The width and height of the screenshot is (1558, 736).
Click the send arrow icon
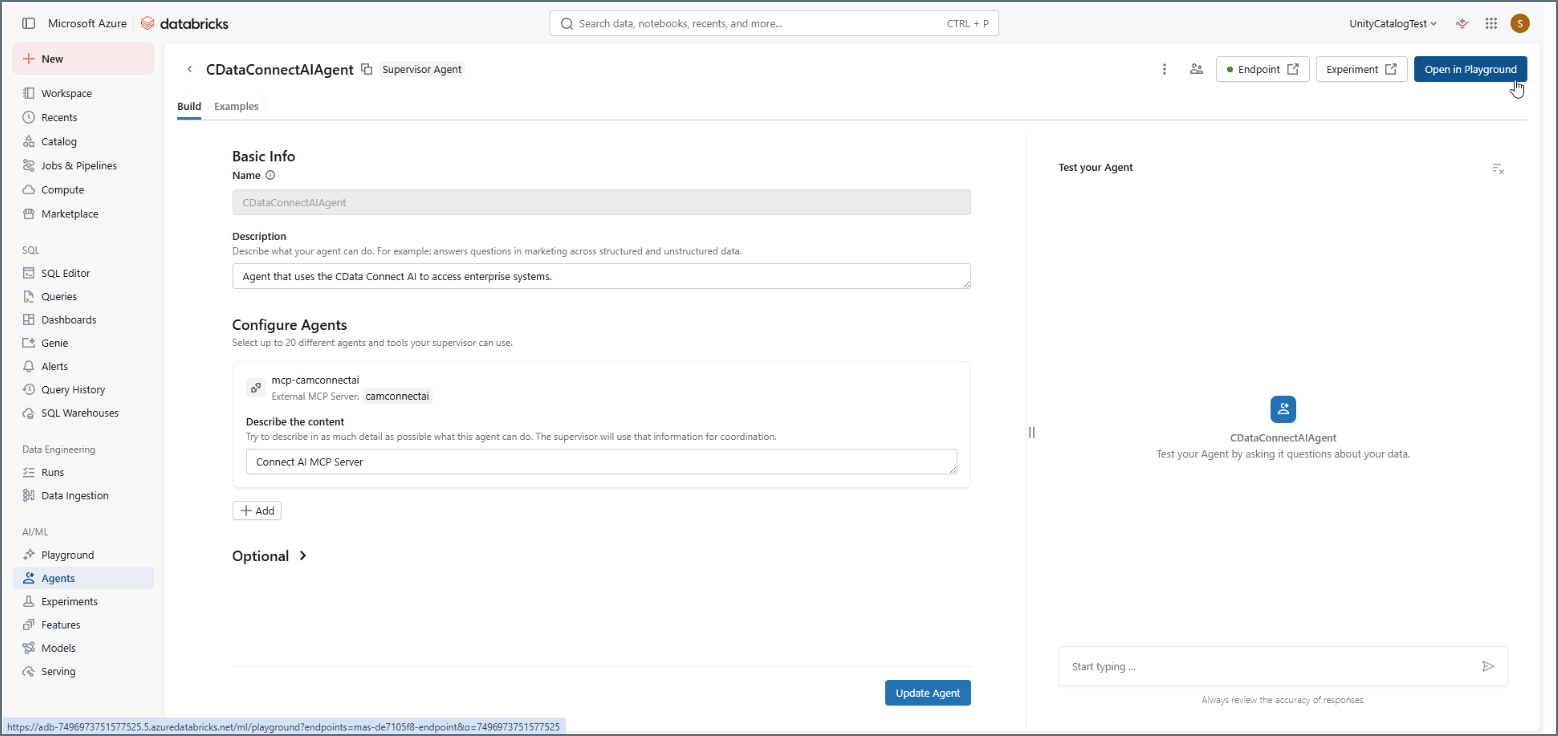[x=1488, y=666]
